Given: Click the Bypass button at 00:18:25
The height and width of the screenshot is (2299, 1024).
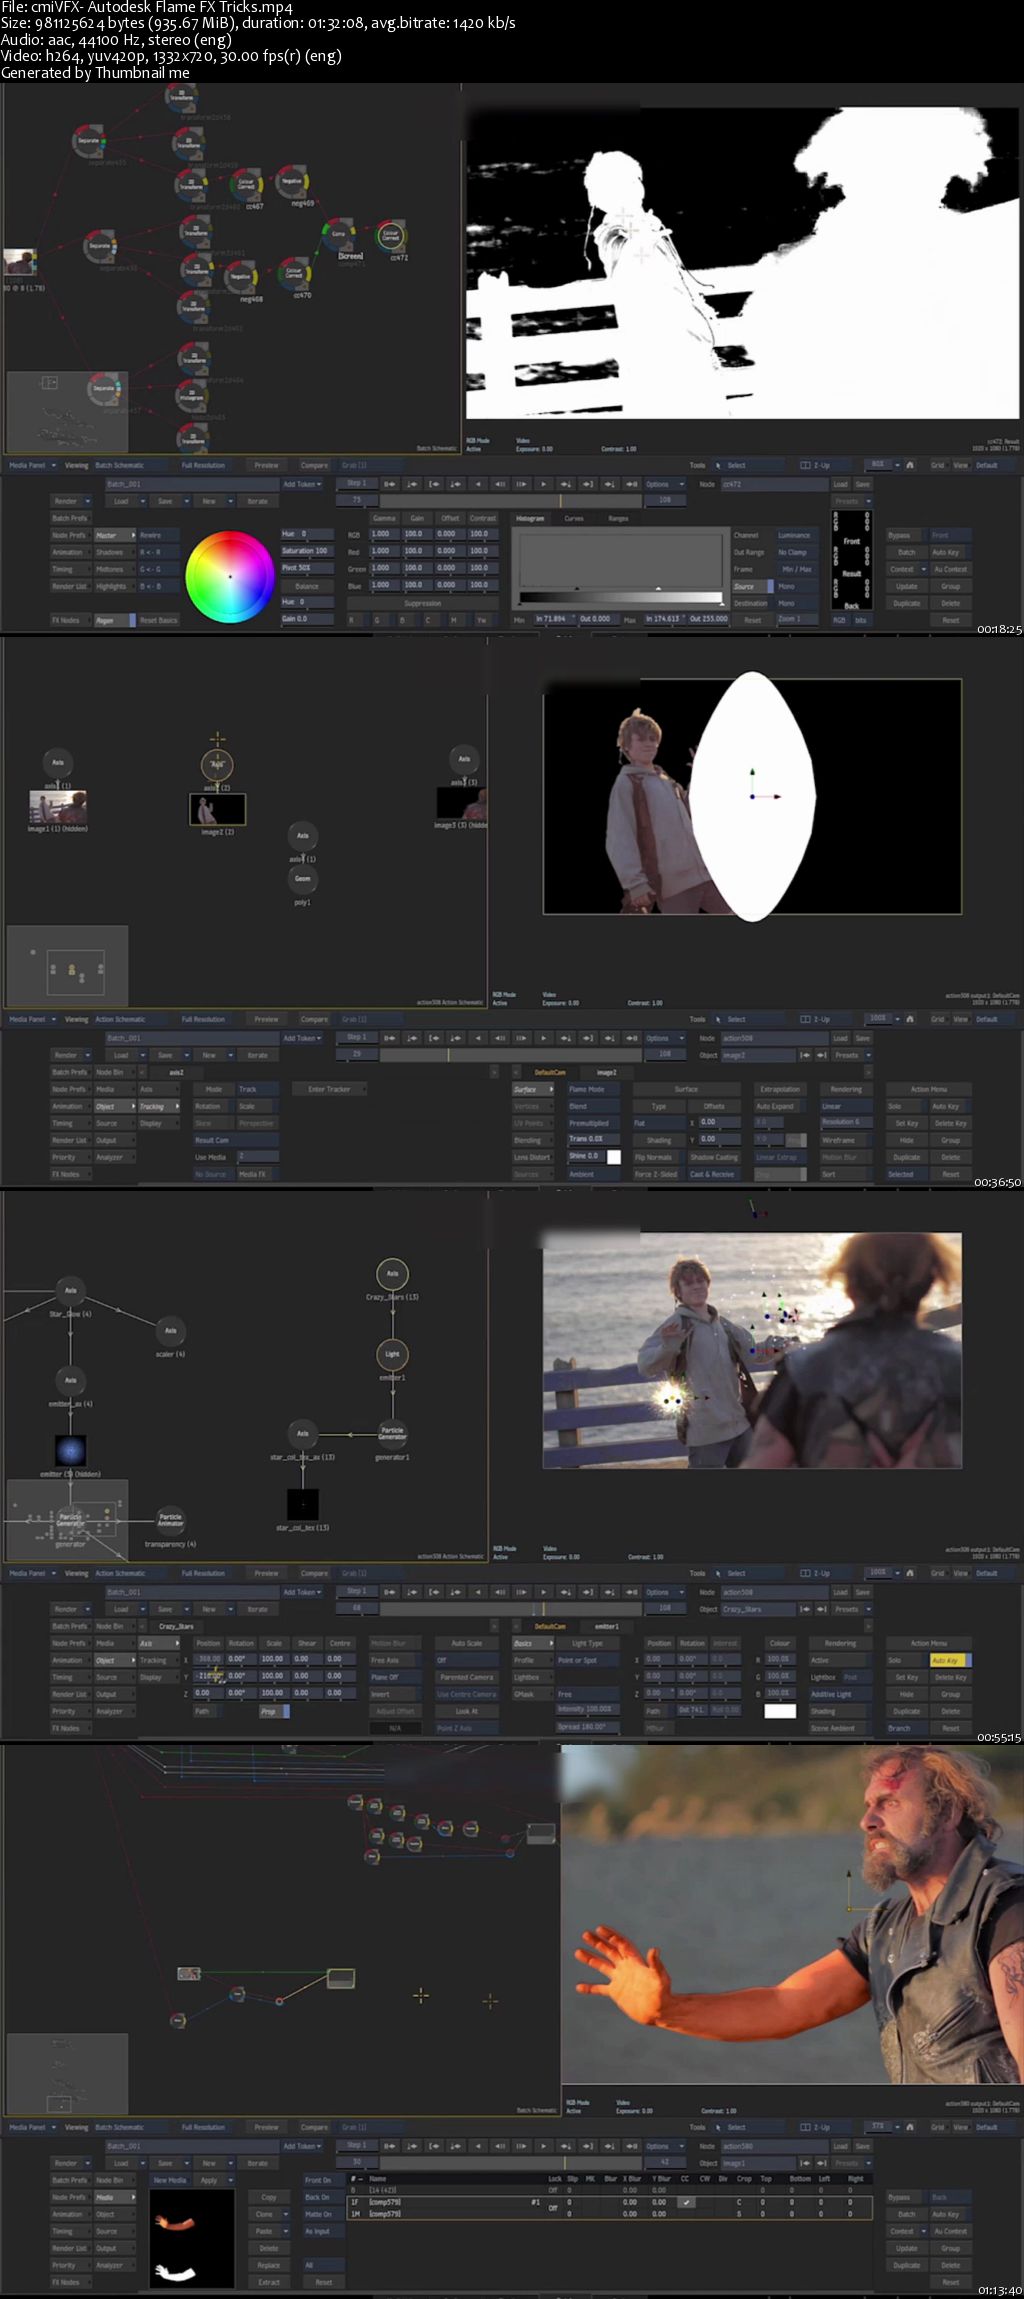Looking at the screenshot, I should click(x=906, y=535).
